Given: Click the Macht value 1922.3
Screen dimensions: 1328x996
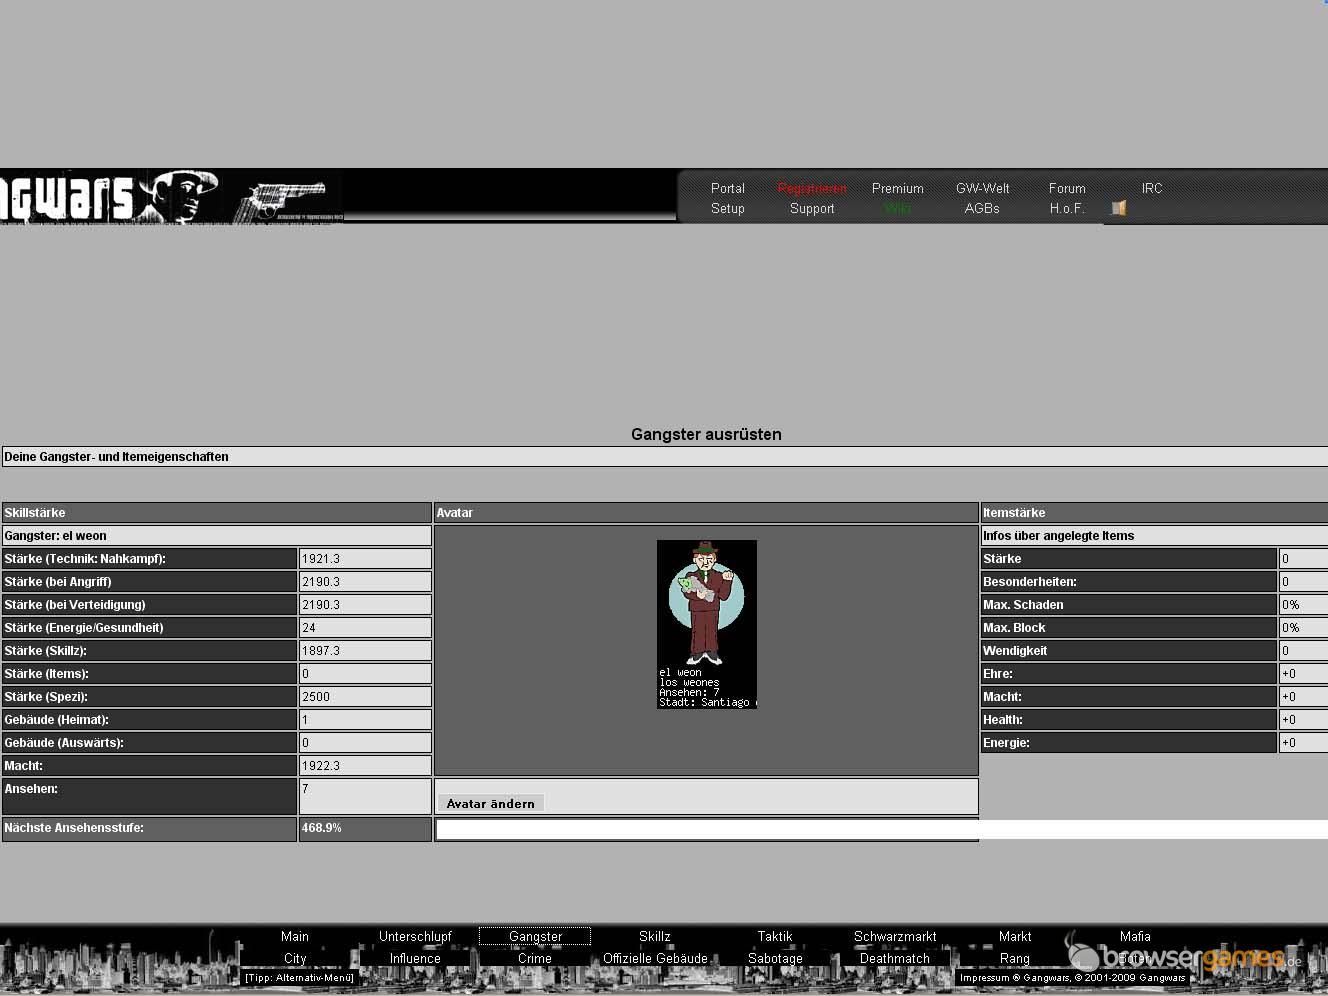Looking at the screenshot, I should click(365, 765).
